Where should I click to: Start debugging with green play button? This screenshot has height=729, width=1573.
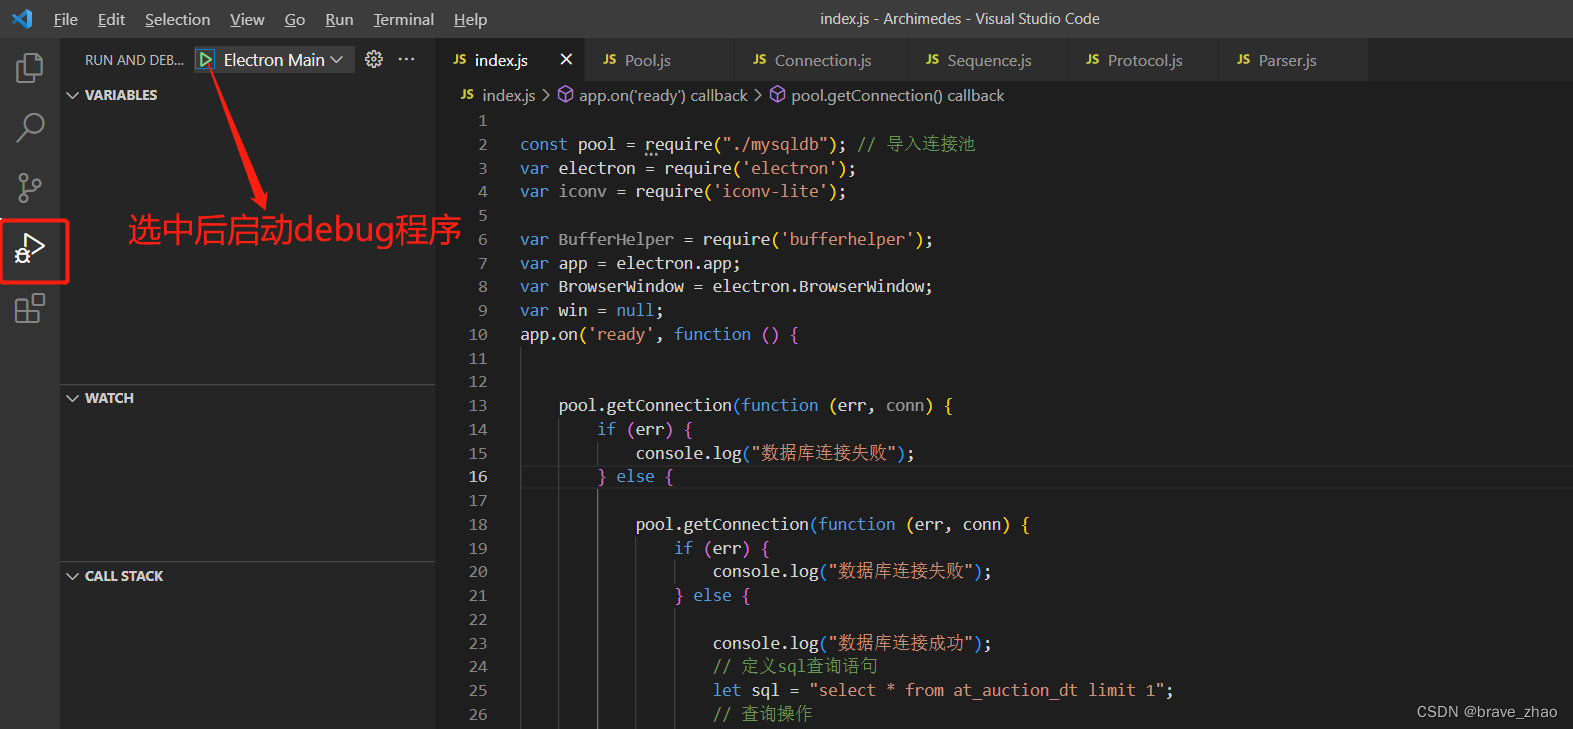tap(205, 60)
